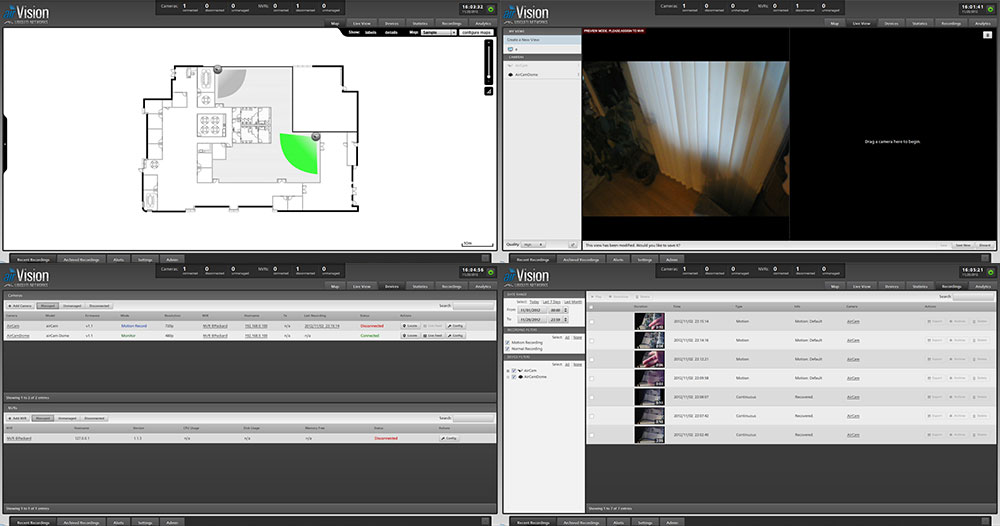Uncheck the AirCamDome device filter checkbox

513,378
